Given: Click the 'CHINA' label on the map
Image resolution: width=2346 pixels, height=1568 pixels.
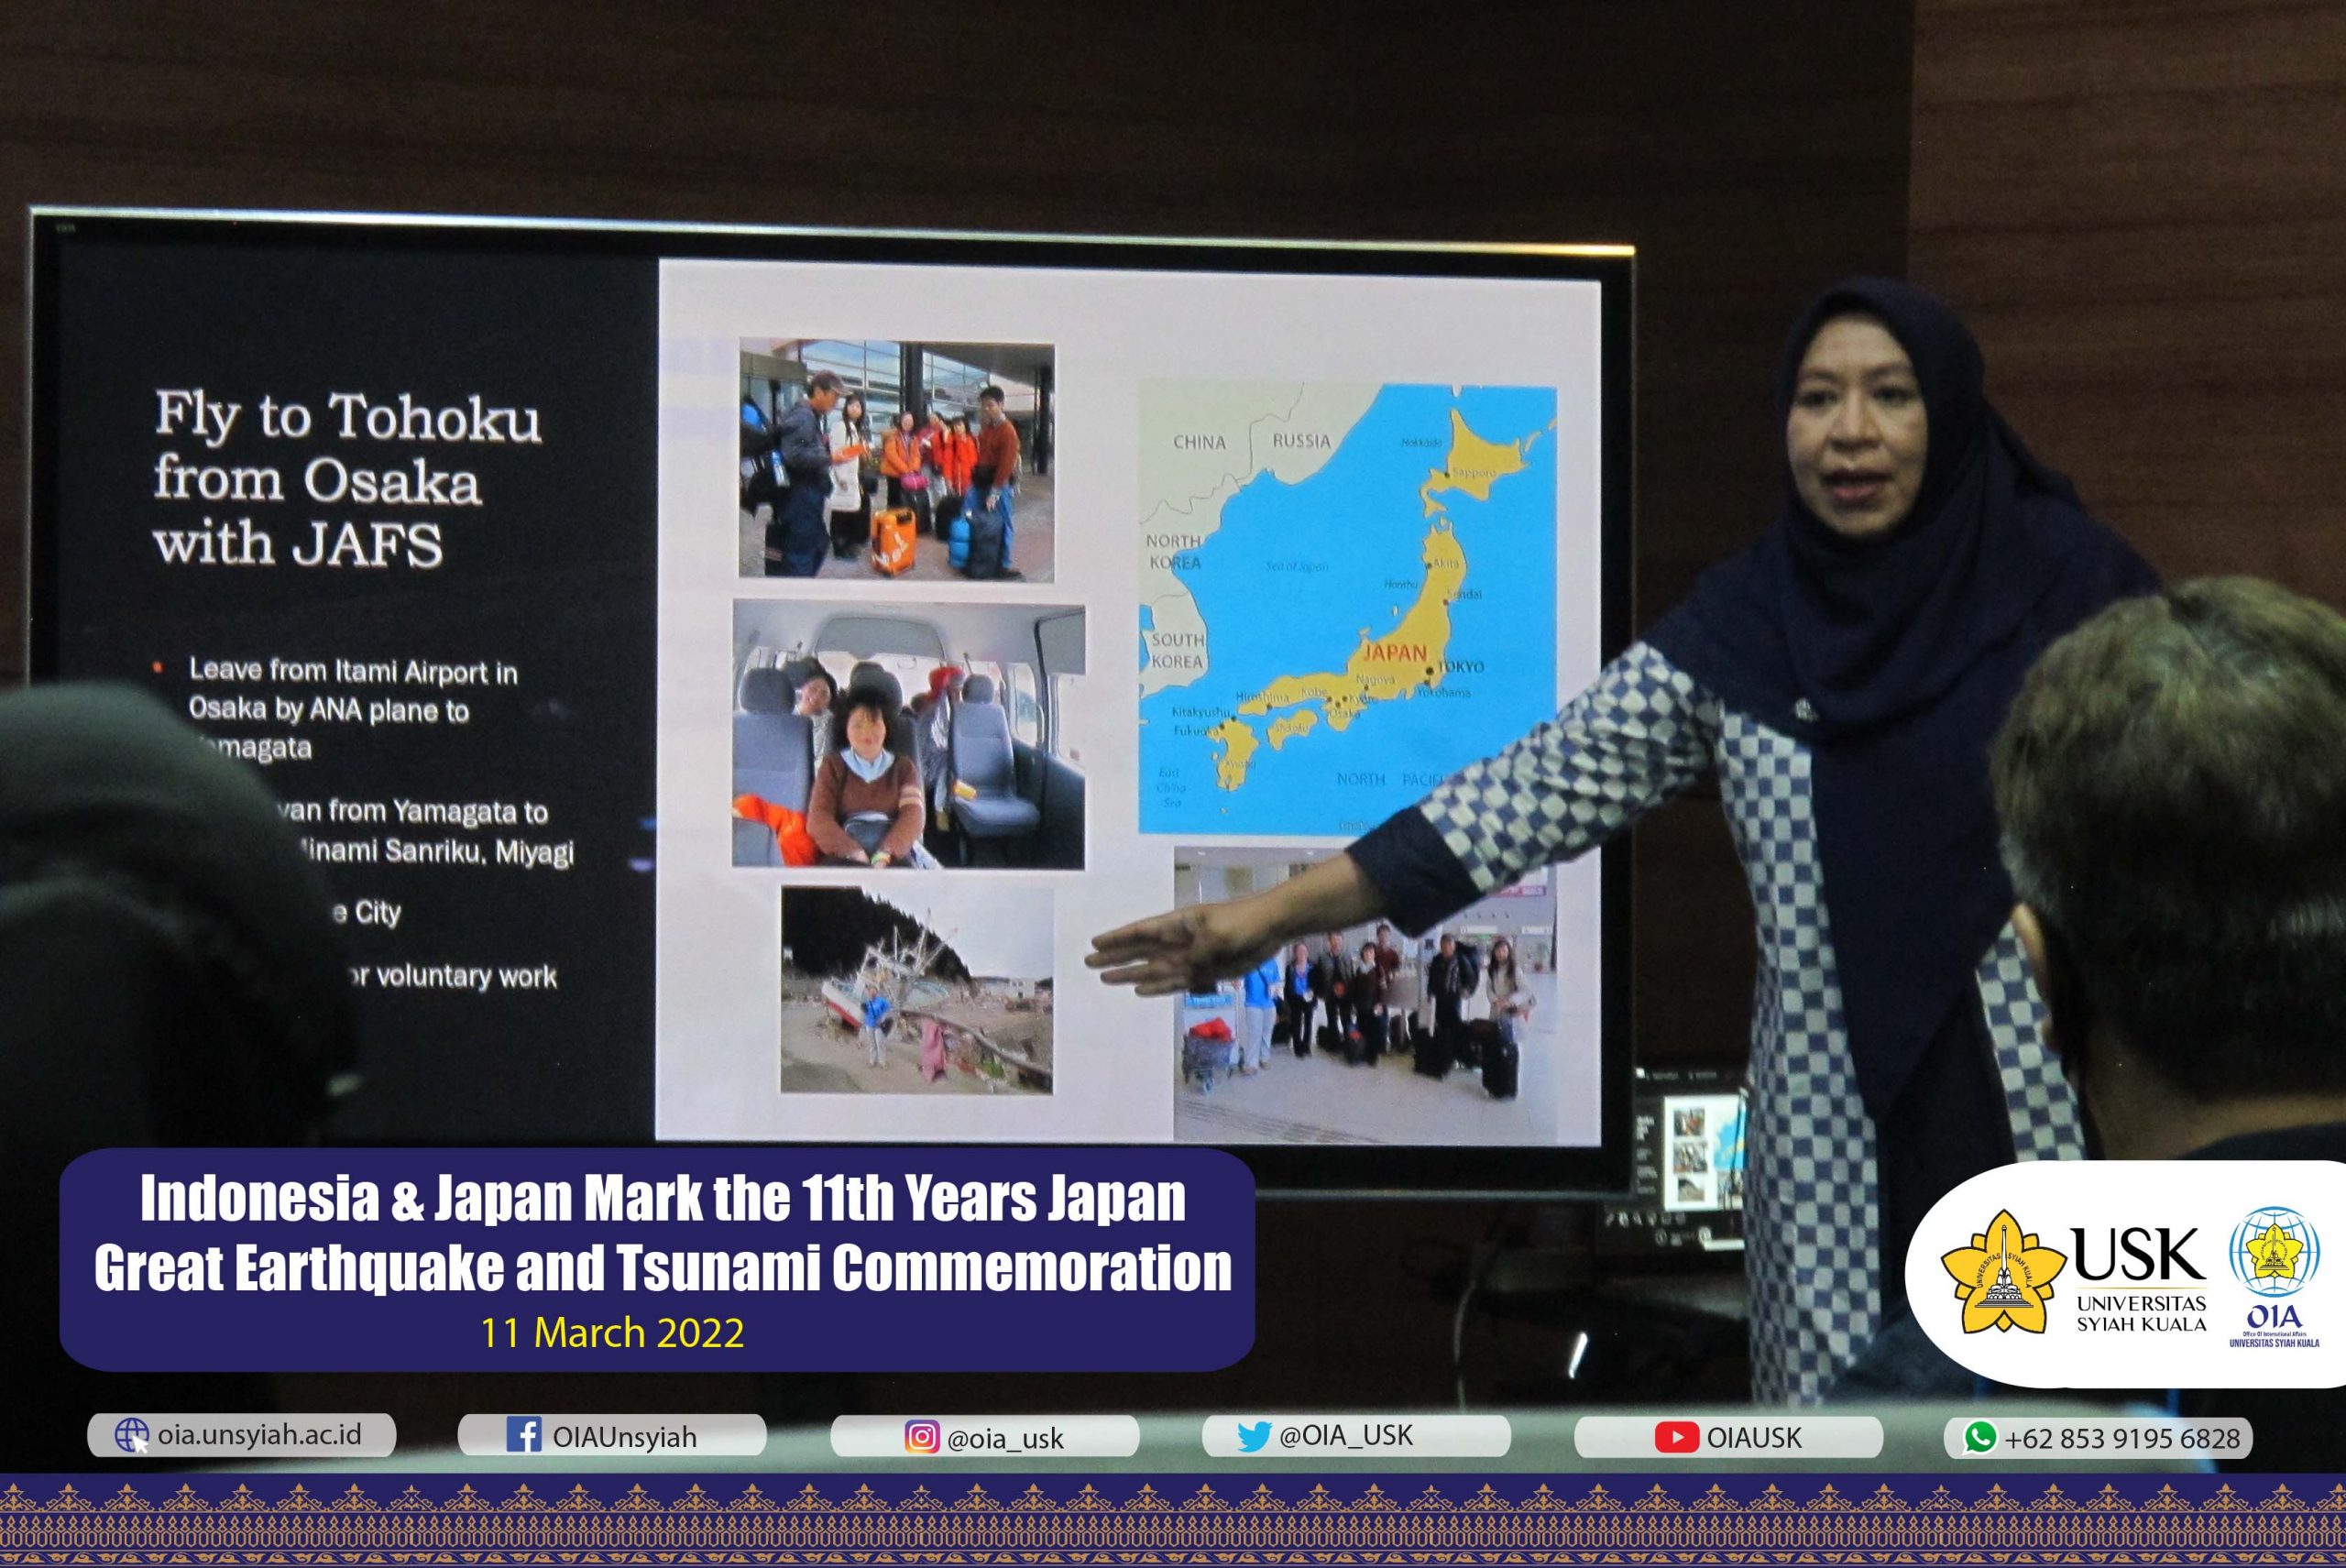Looking at the screenshot, I should coord(1199,442).
